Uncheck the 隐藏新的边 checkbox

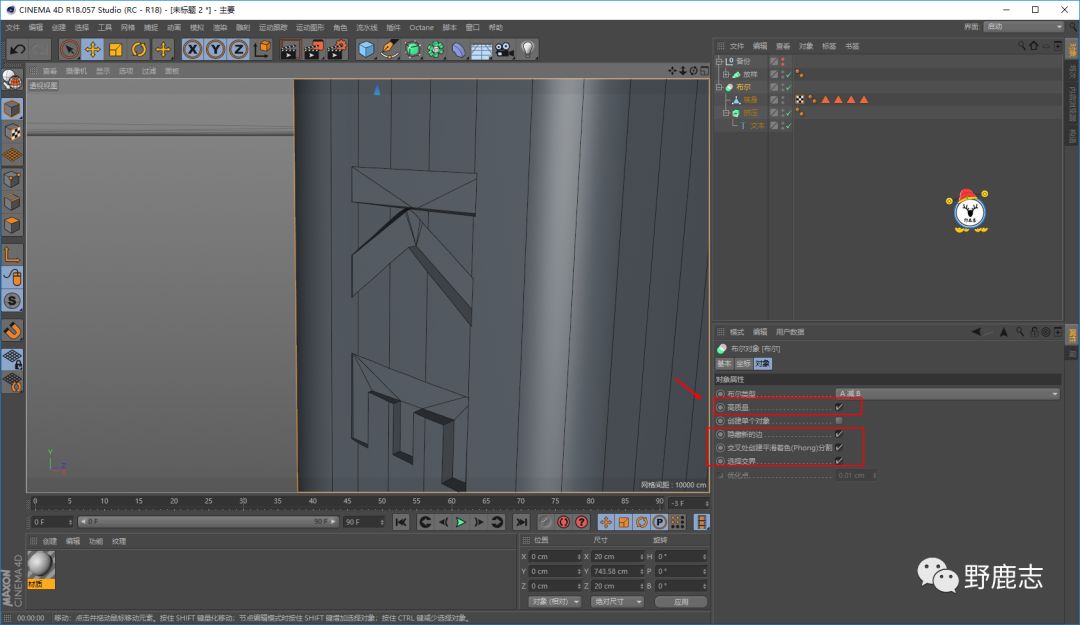839,434
